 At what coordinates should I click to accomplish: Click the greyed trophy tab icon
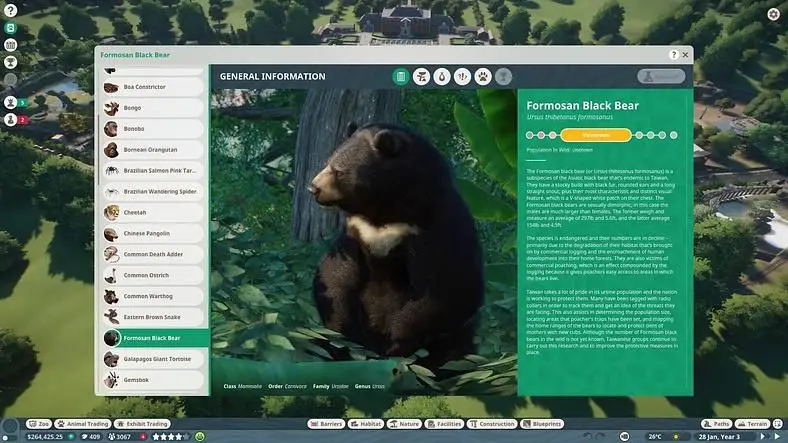click(x=503, y=77)
